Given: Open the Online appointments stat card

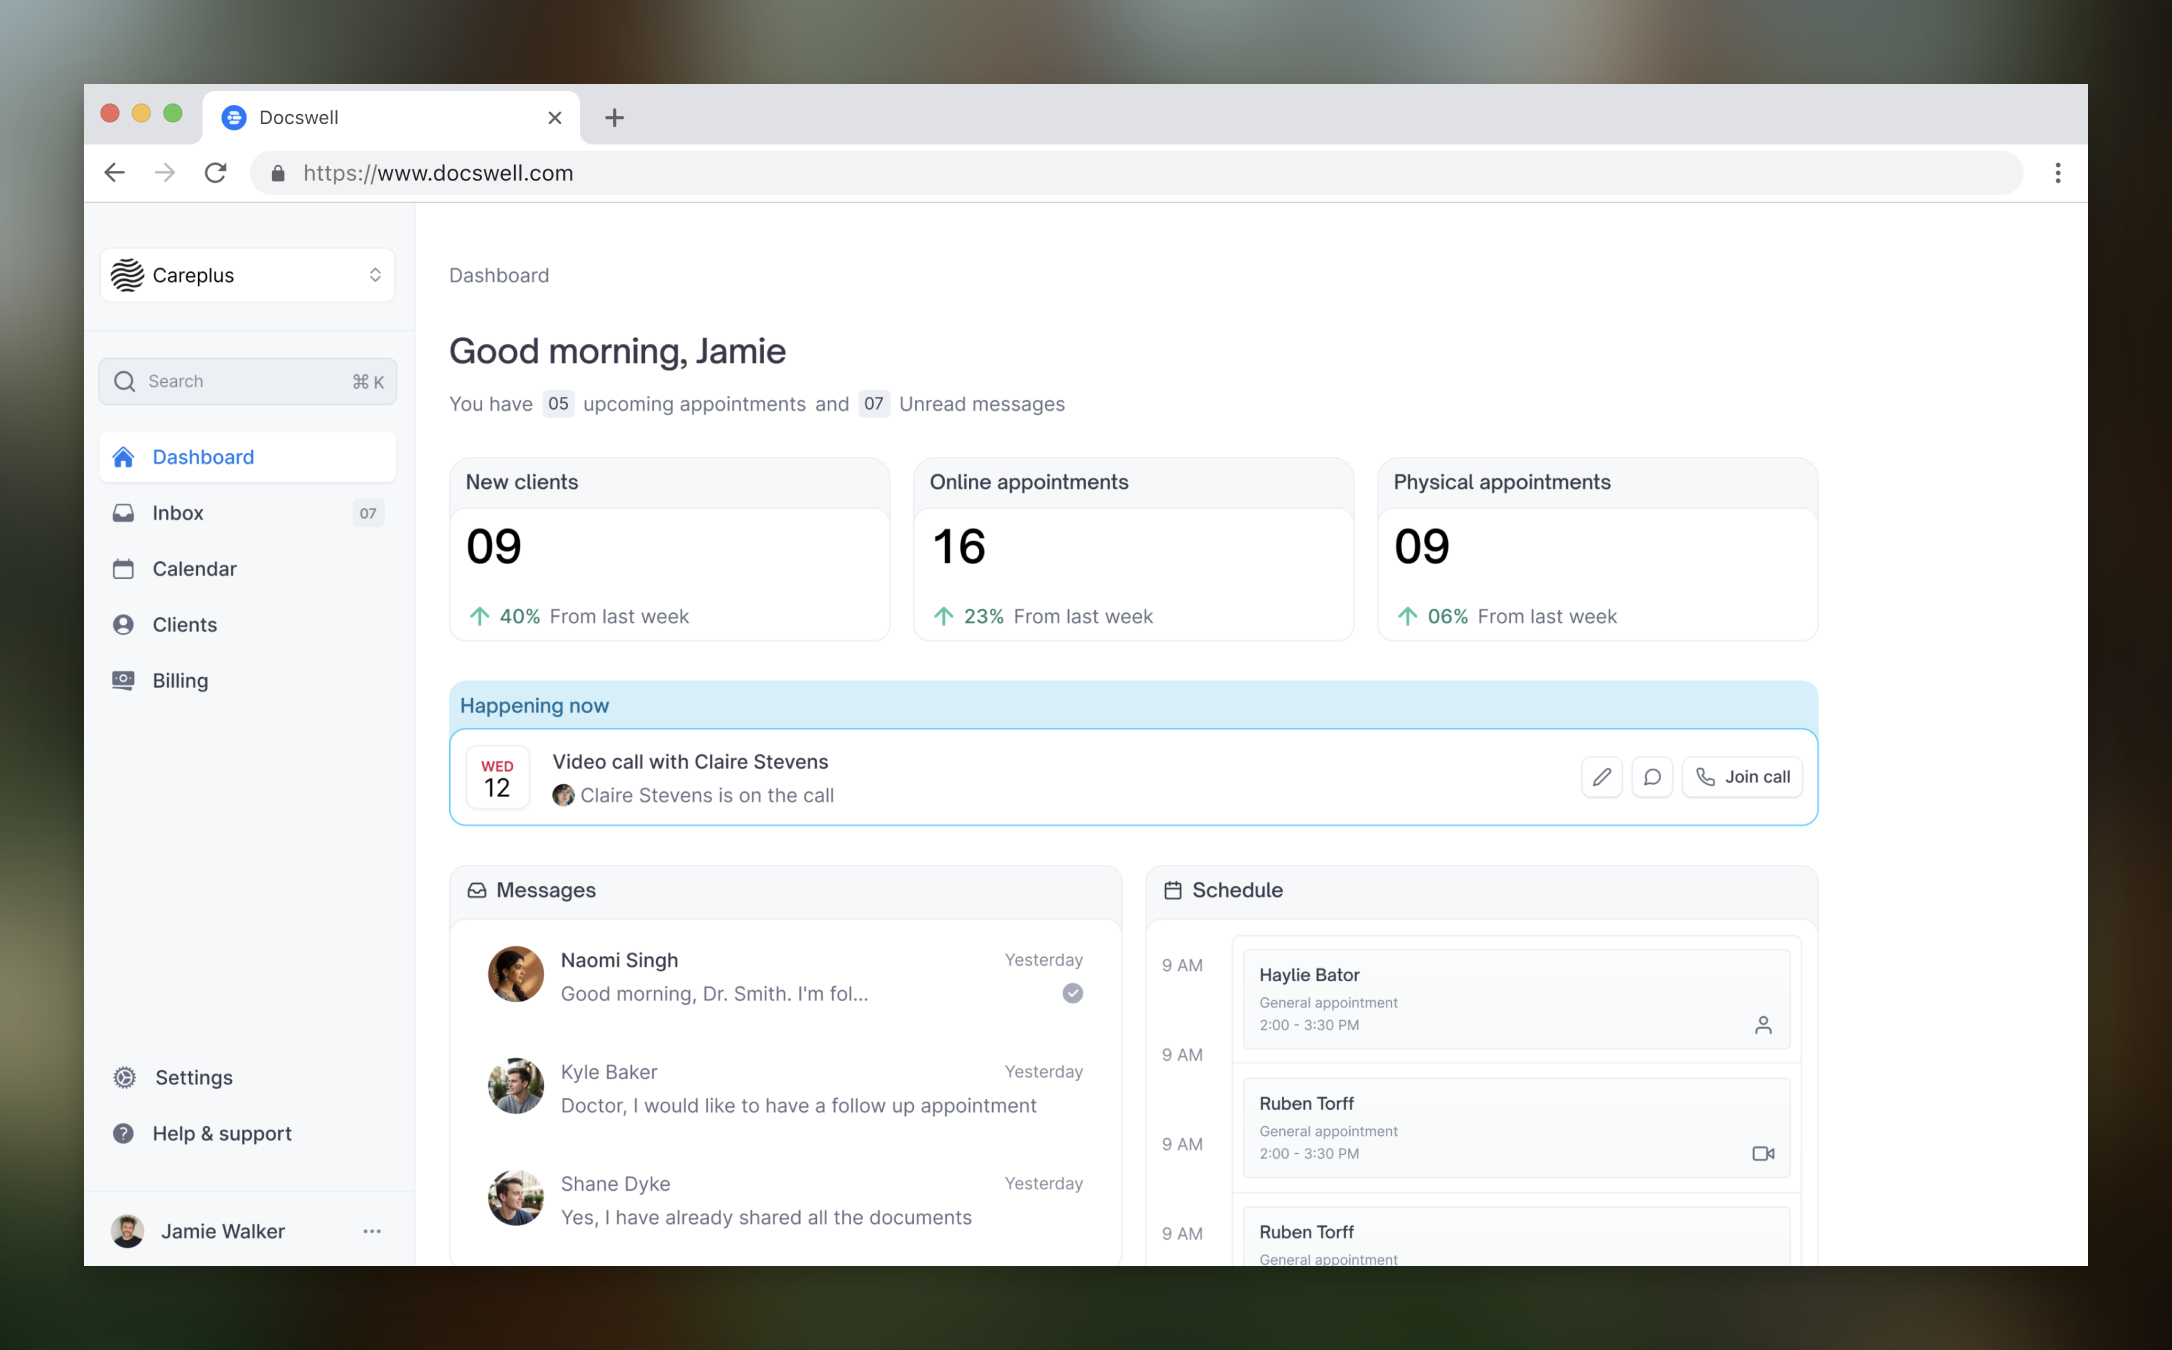Looking at the screenshot, I should coord(1134,549).
